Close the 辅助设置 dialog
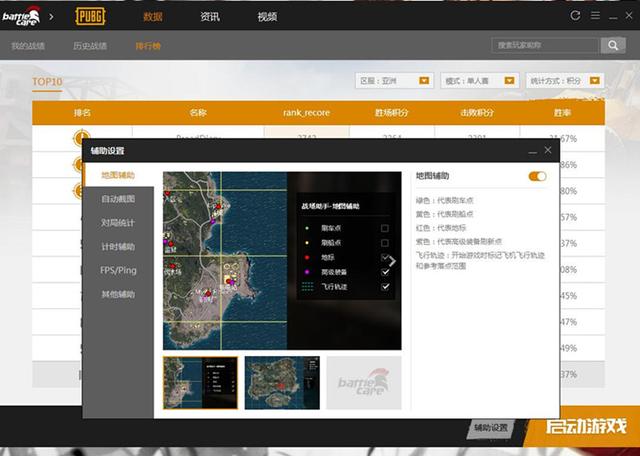 click(x=548, y=150)
